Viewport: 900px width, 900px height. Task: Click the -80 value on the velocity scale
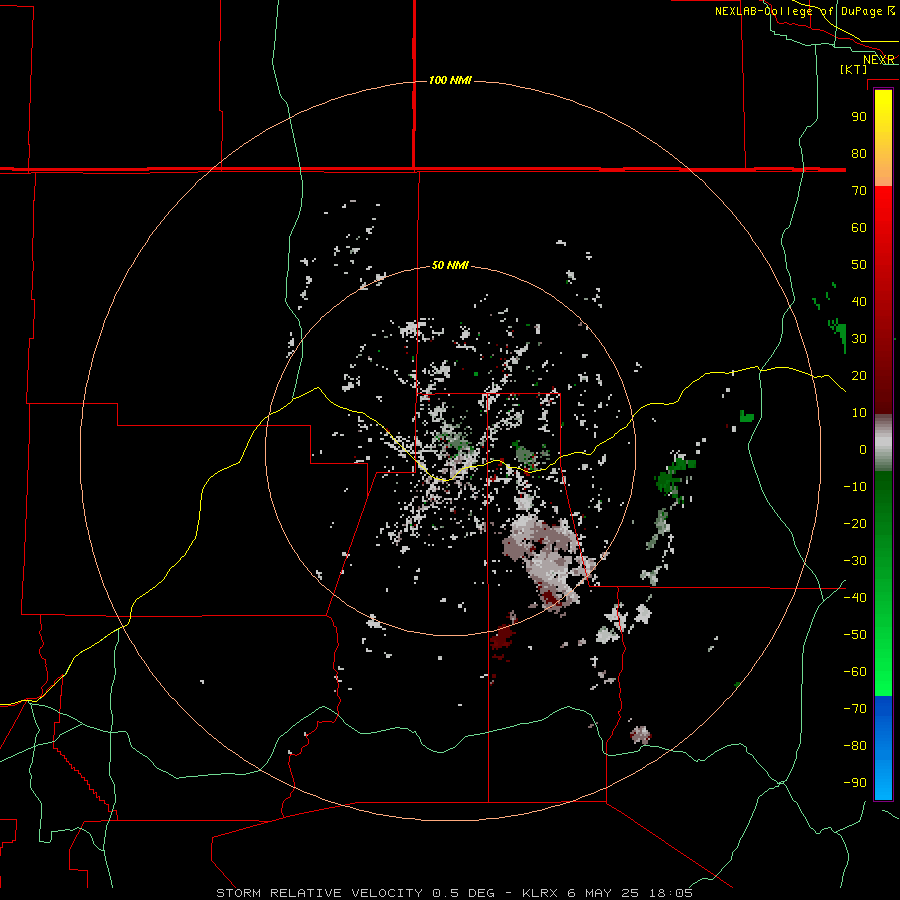[855, 746]
